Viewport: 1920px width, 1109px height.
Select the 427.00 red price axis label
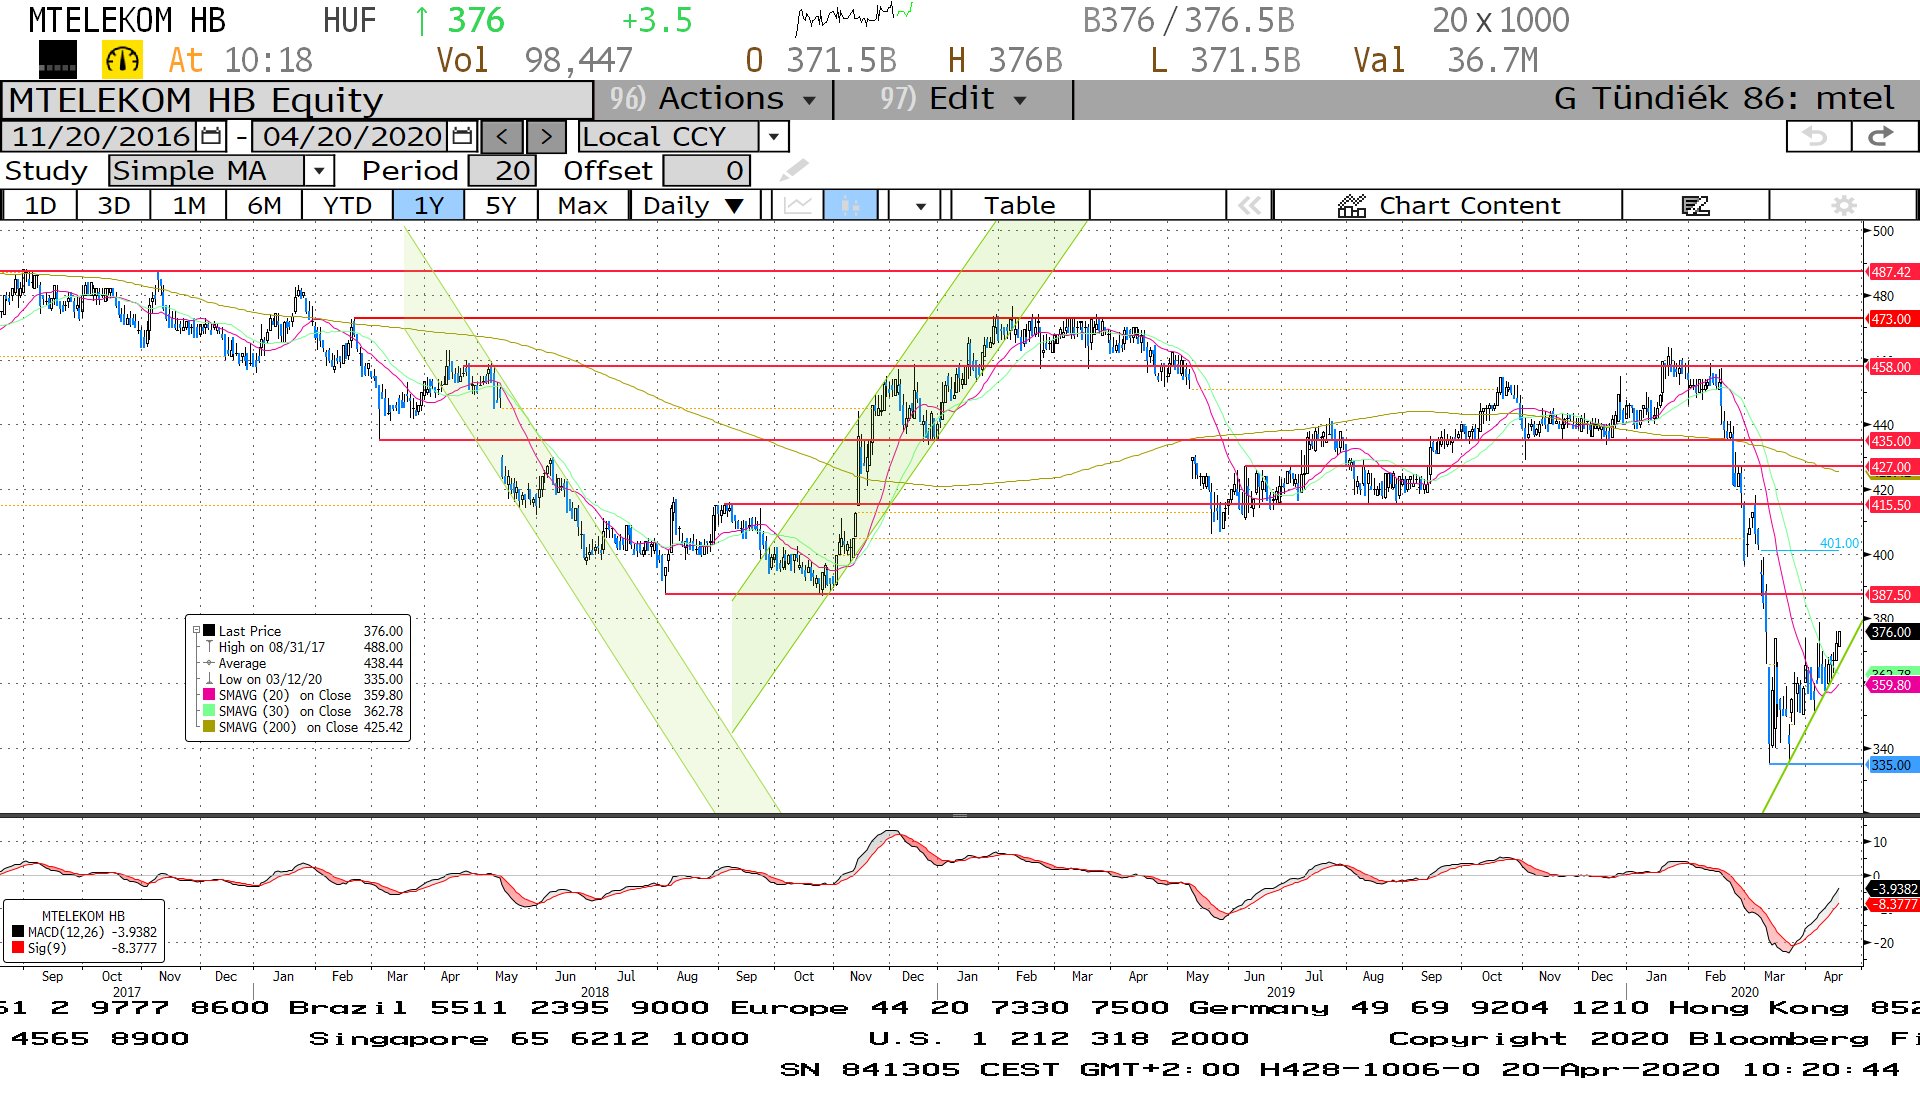tap(1892, 467)
